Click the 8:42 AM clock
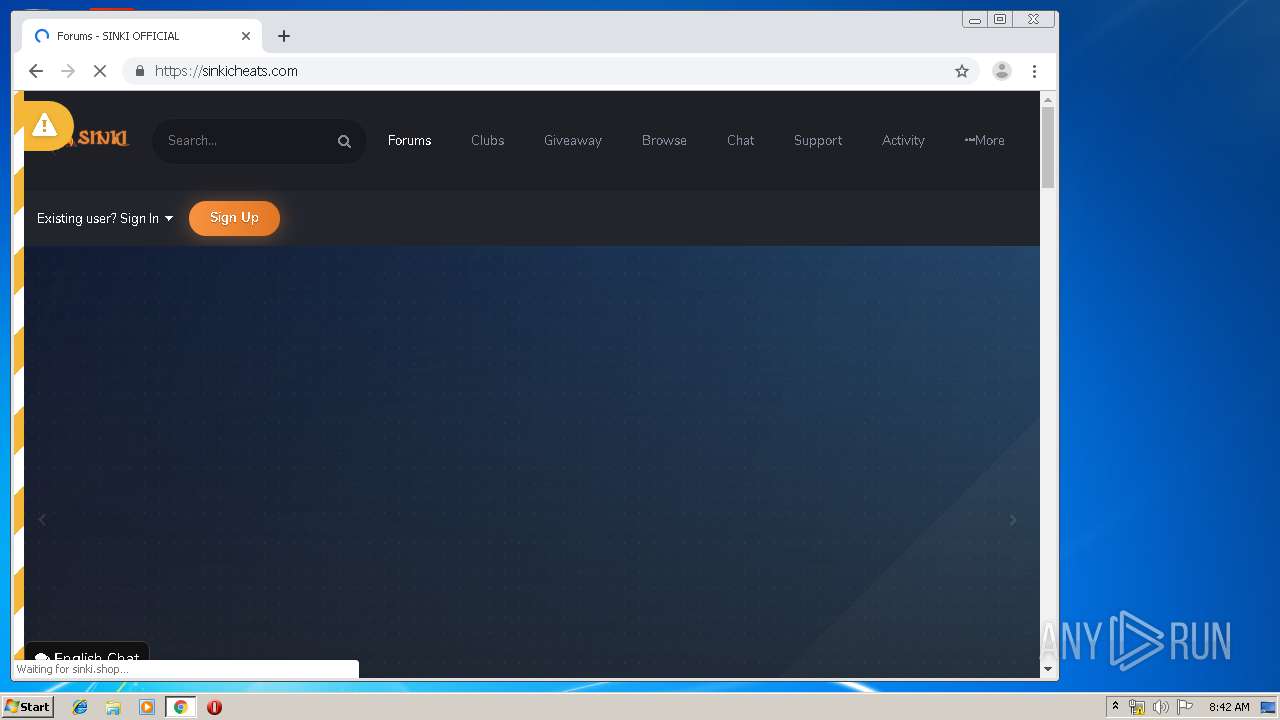 (1229, 707)
